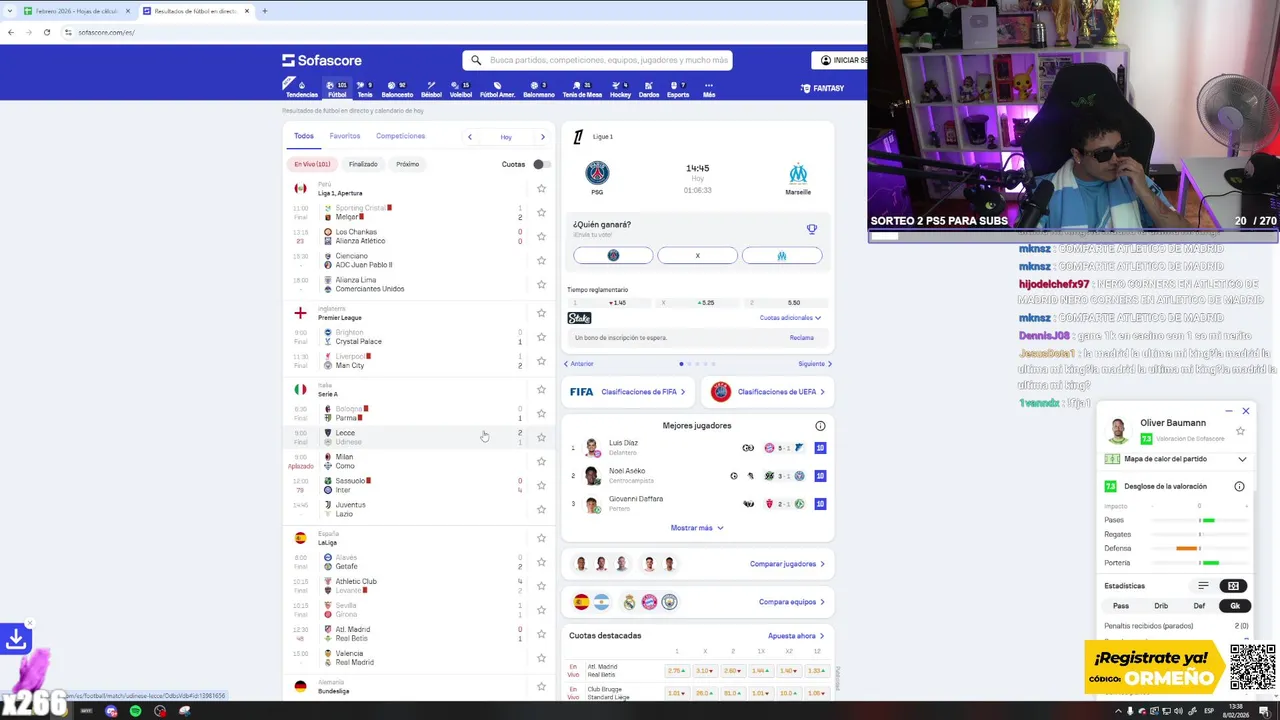
Task: Open the FANTASY link in header
Action: click(x=823, y=88)
